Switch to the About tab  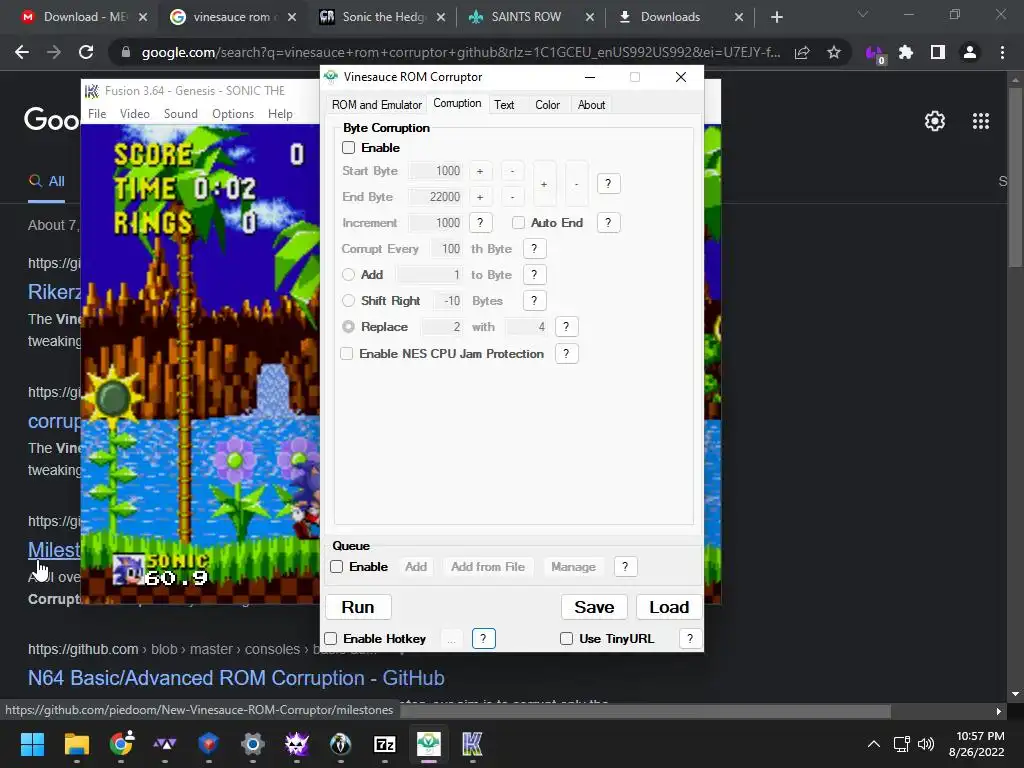coord(591,104)
